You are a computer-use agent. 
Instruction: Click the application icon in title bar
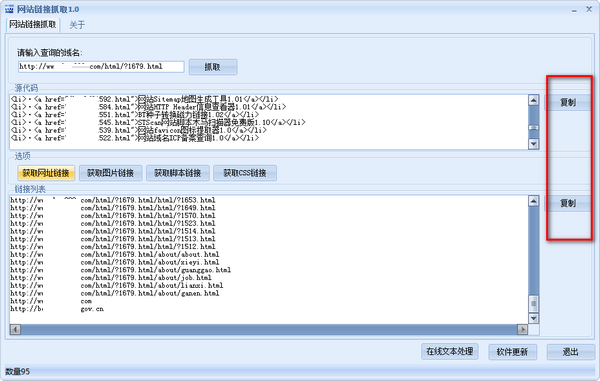[9, 9]
